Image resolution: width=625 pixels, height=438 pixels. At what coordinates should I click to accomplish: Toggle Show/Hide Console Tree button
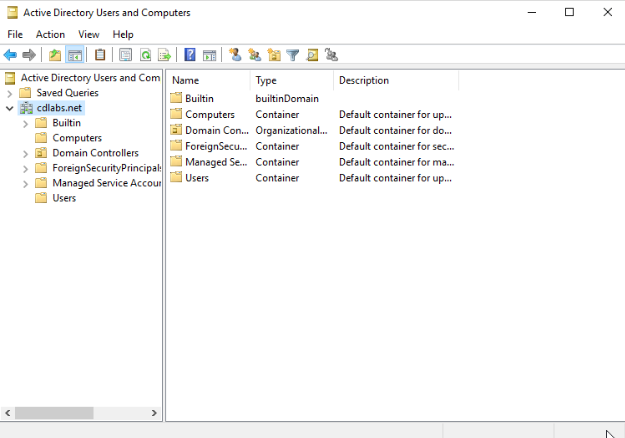(x=75, y=55)
